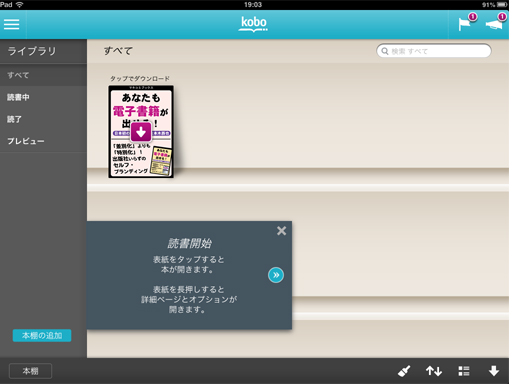Open the megaphone announcements icon
The image size is (512, 384).
(x=494, y=25)
